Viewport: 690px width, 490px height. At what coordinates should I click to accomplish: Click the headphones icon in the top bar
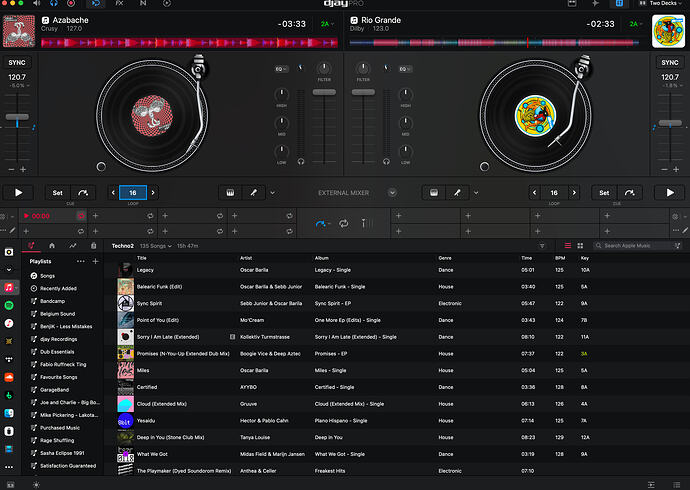[x=54, y=3]
